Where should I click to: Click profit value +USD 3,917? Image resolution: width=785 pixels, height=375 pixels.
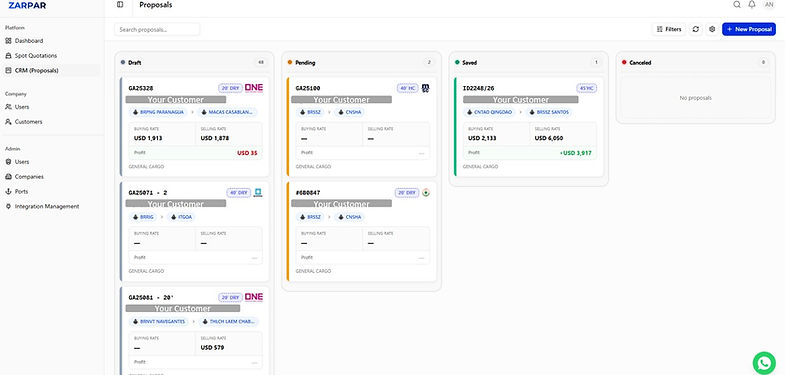[576, 153]
